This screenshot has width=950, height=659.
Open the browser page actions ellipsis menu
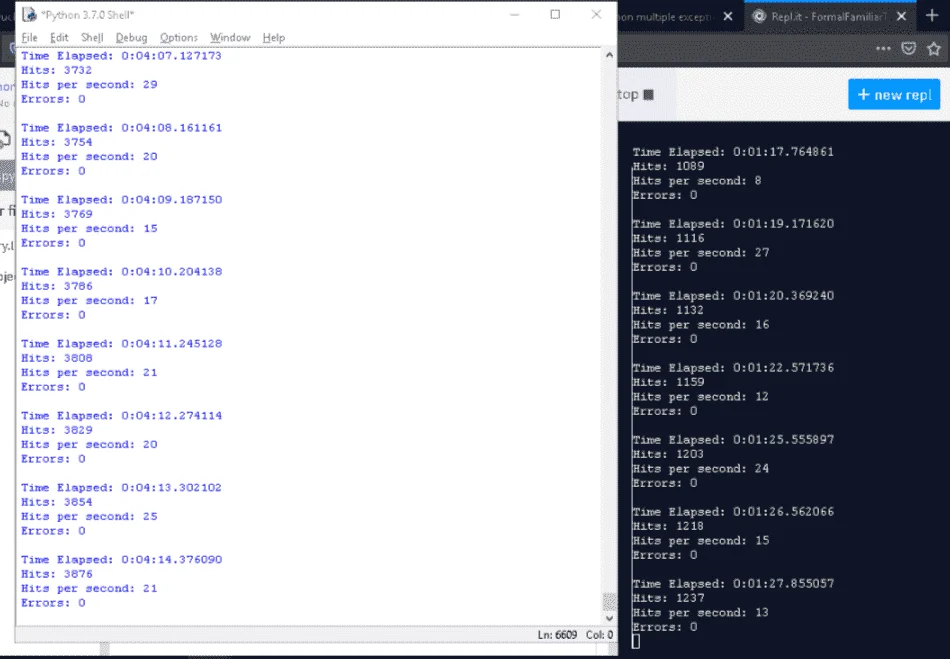coord(883,48)
